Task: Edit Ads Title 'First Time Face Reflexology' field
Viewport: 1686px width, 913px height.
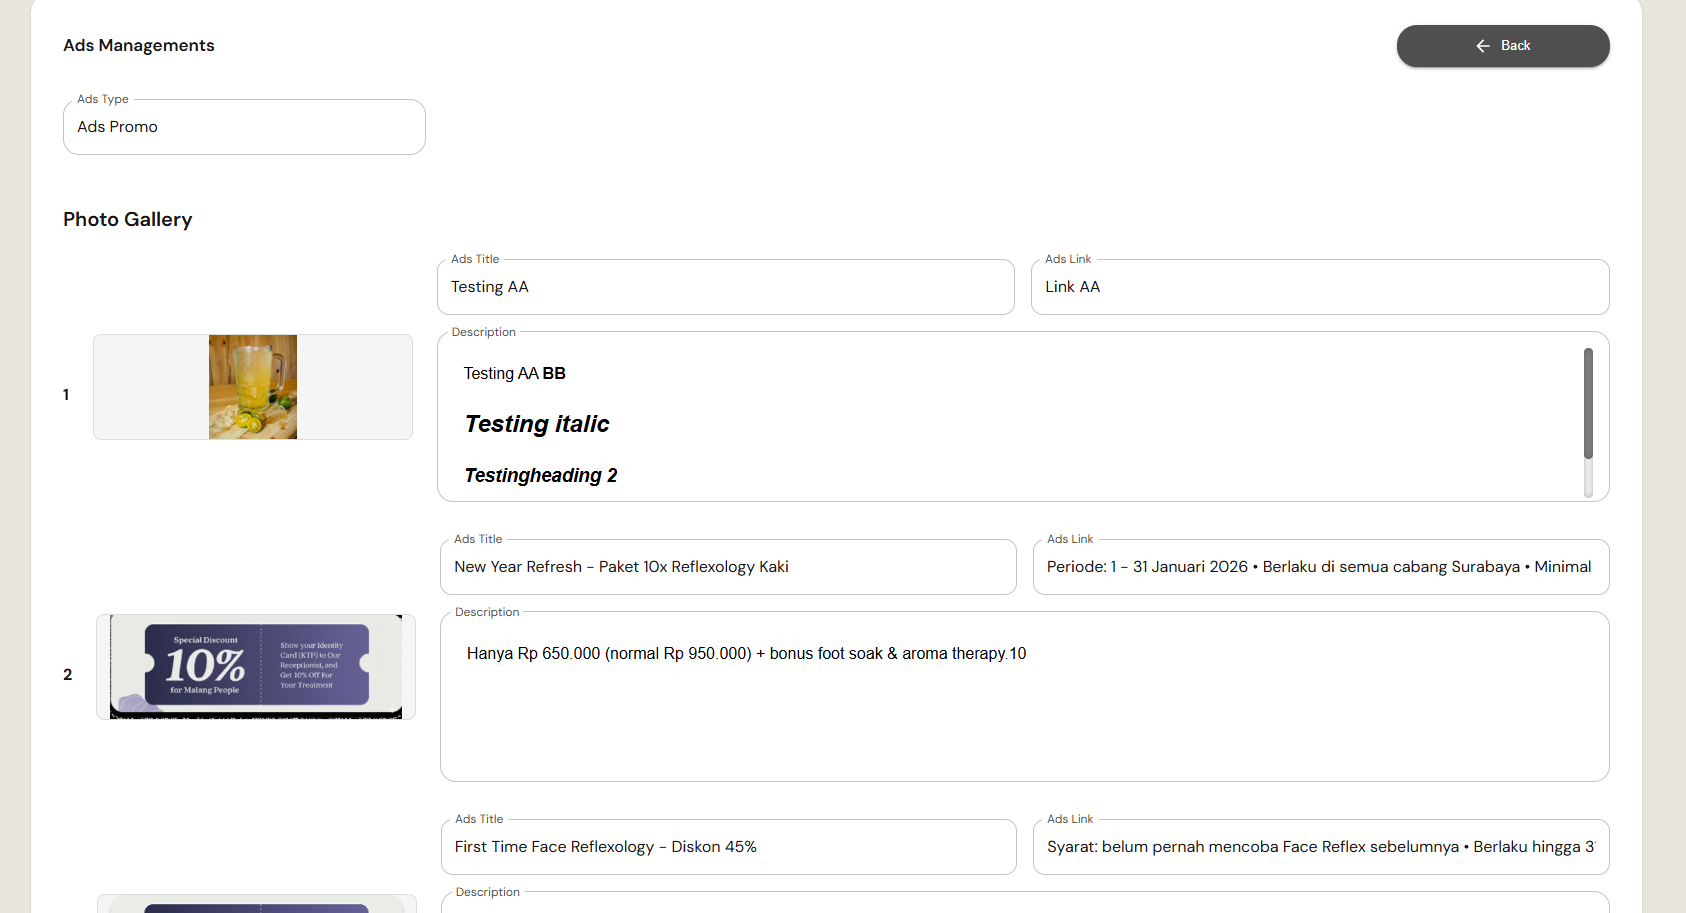Action: coord(728,847)
